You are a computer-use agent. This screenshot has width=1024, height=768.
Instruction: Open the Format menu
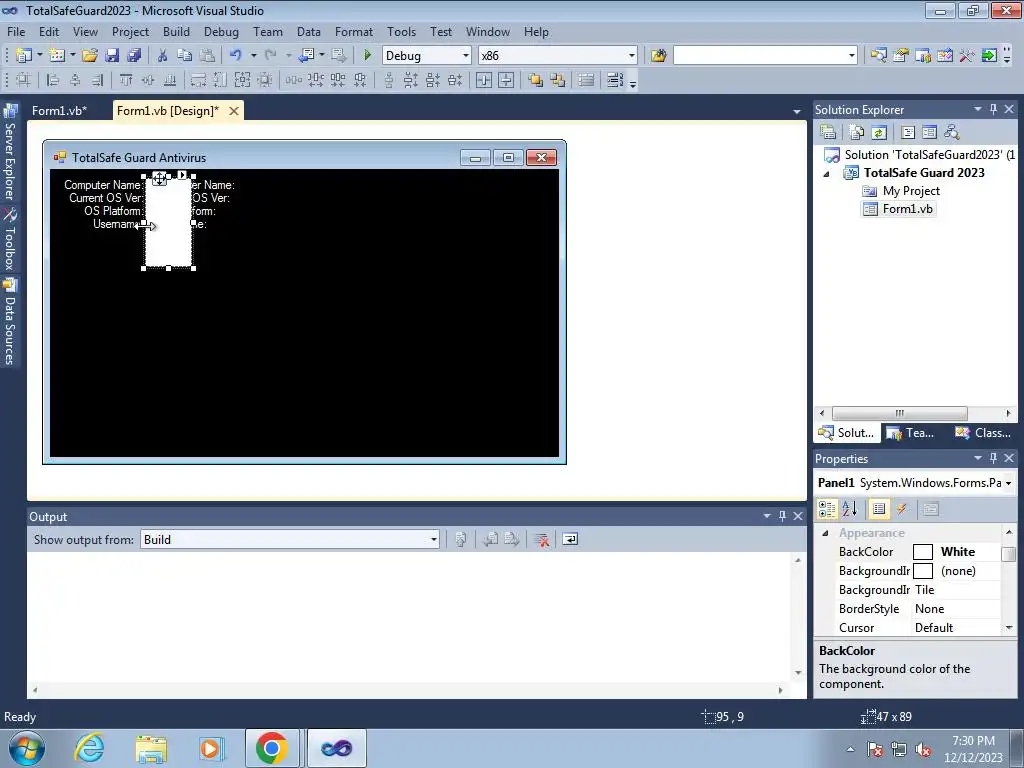[x=353, y=31]
